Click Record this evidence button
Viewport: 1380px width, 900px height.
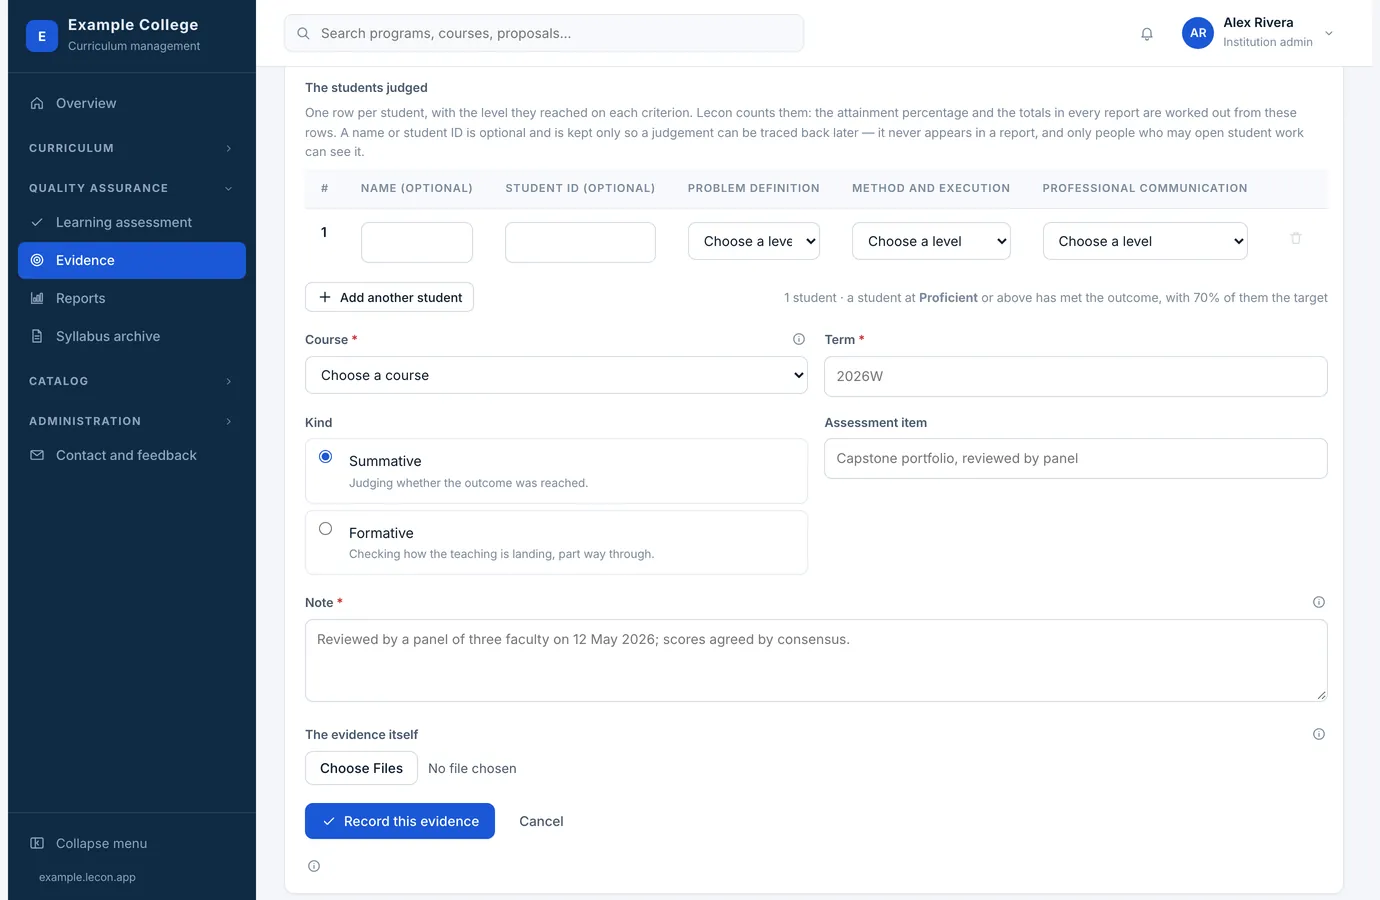coord(400,821)
